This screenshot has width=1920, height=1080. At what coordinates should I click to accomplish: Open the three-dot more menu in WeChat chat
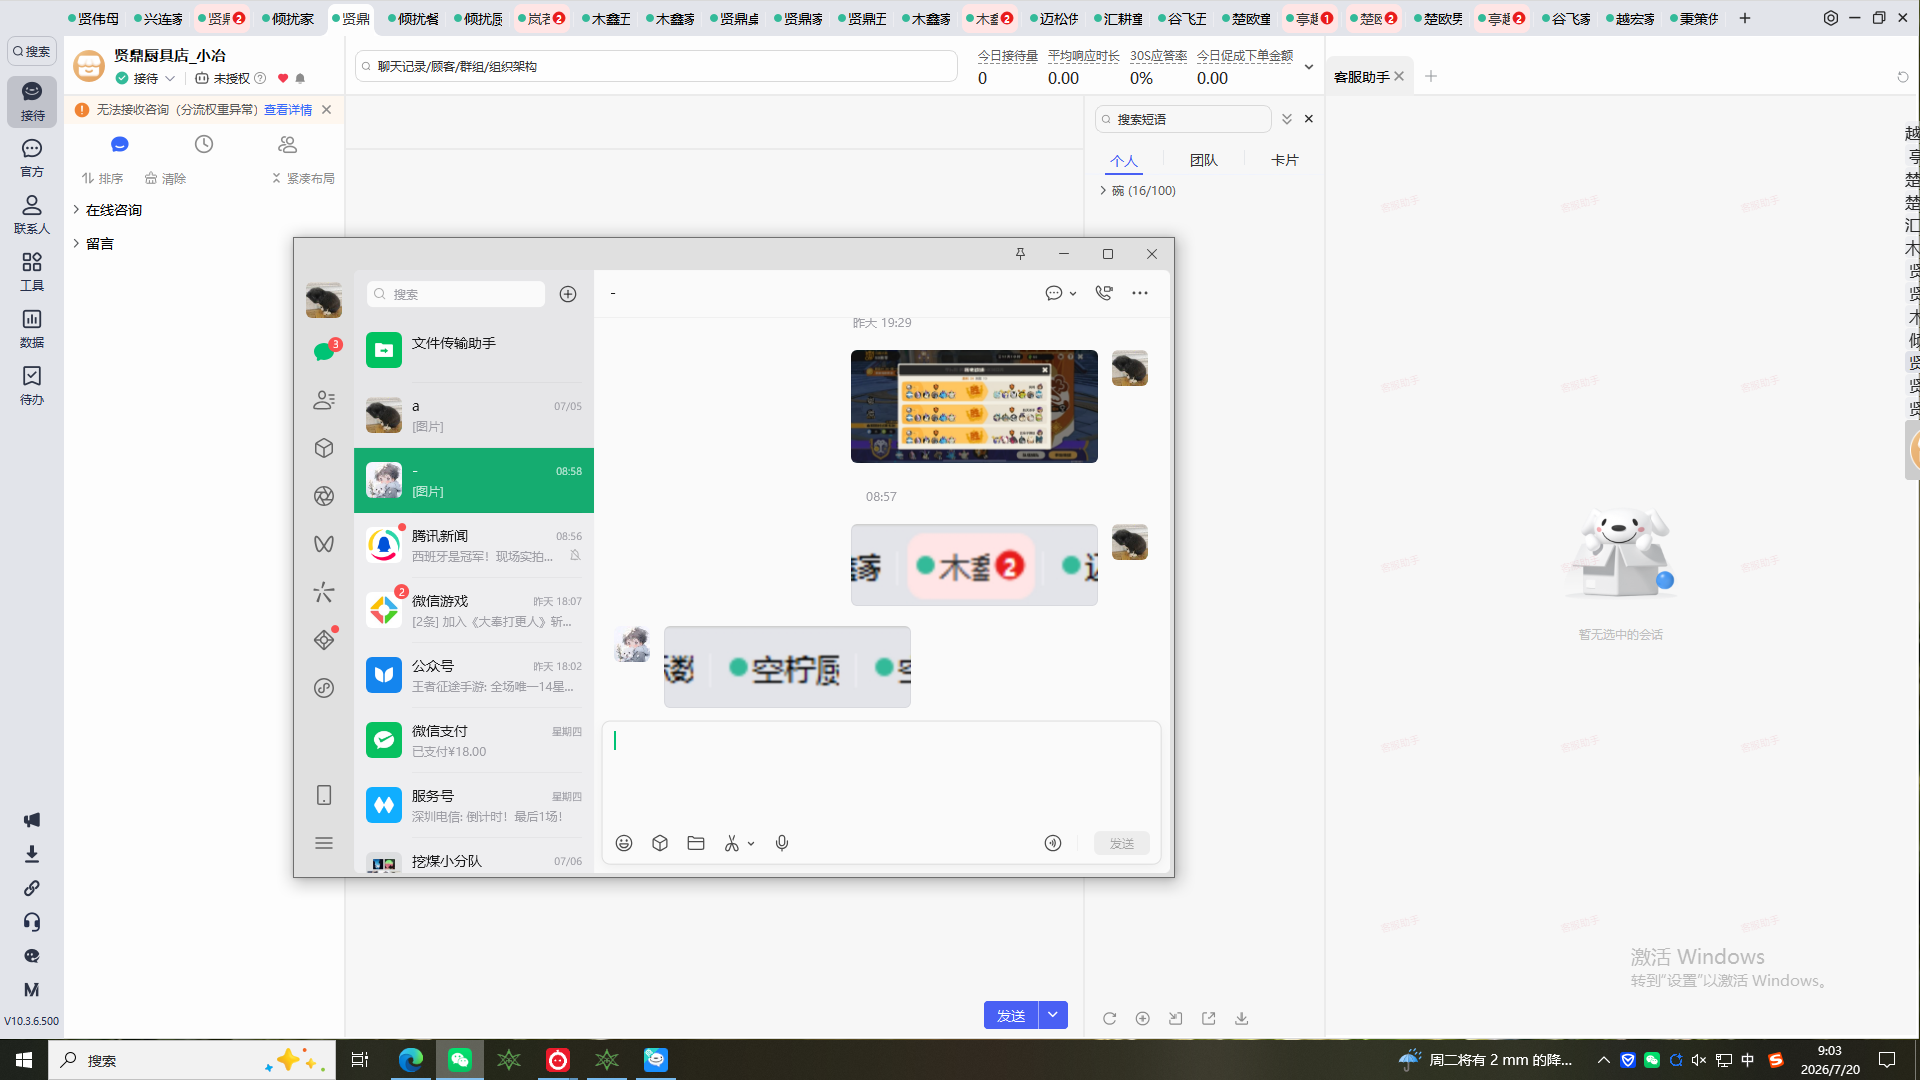(x=1140, y=293)
